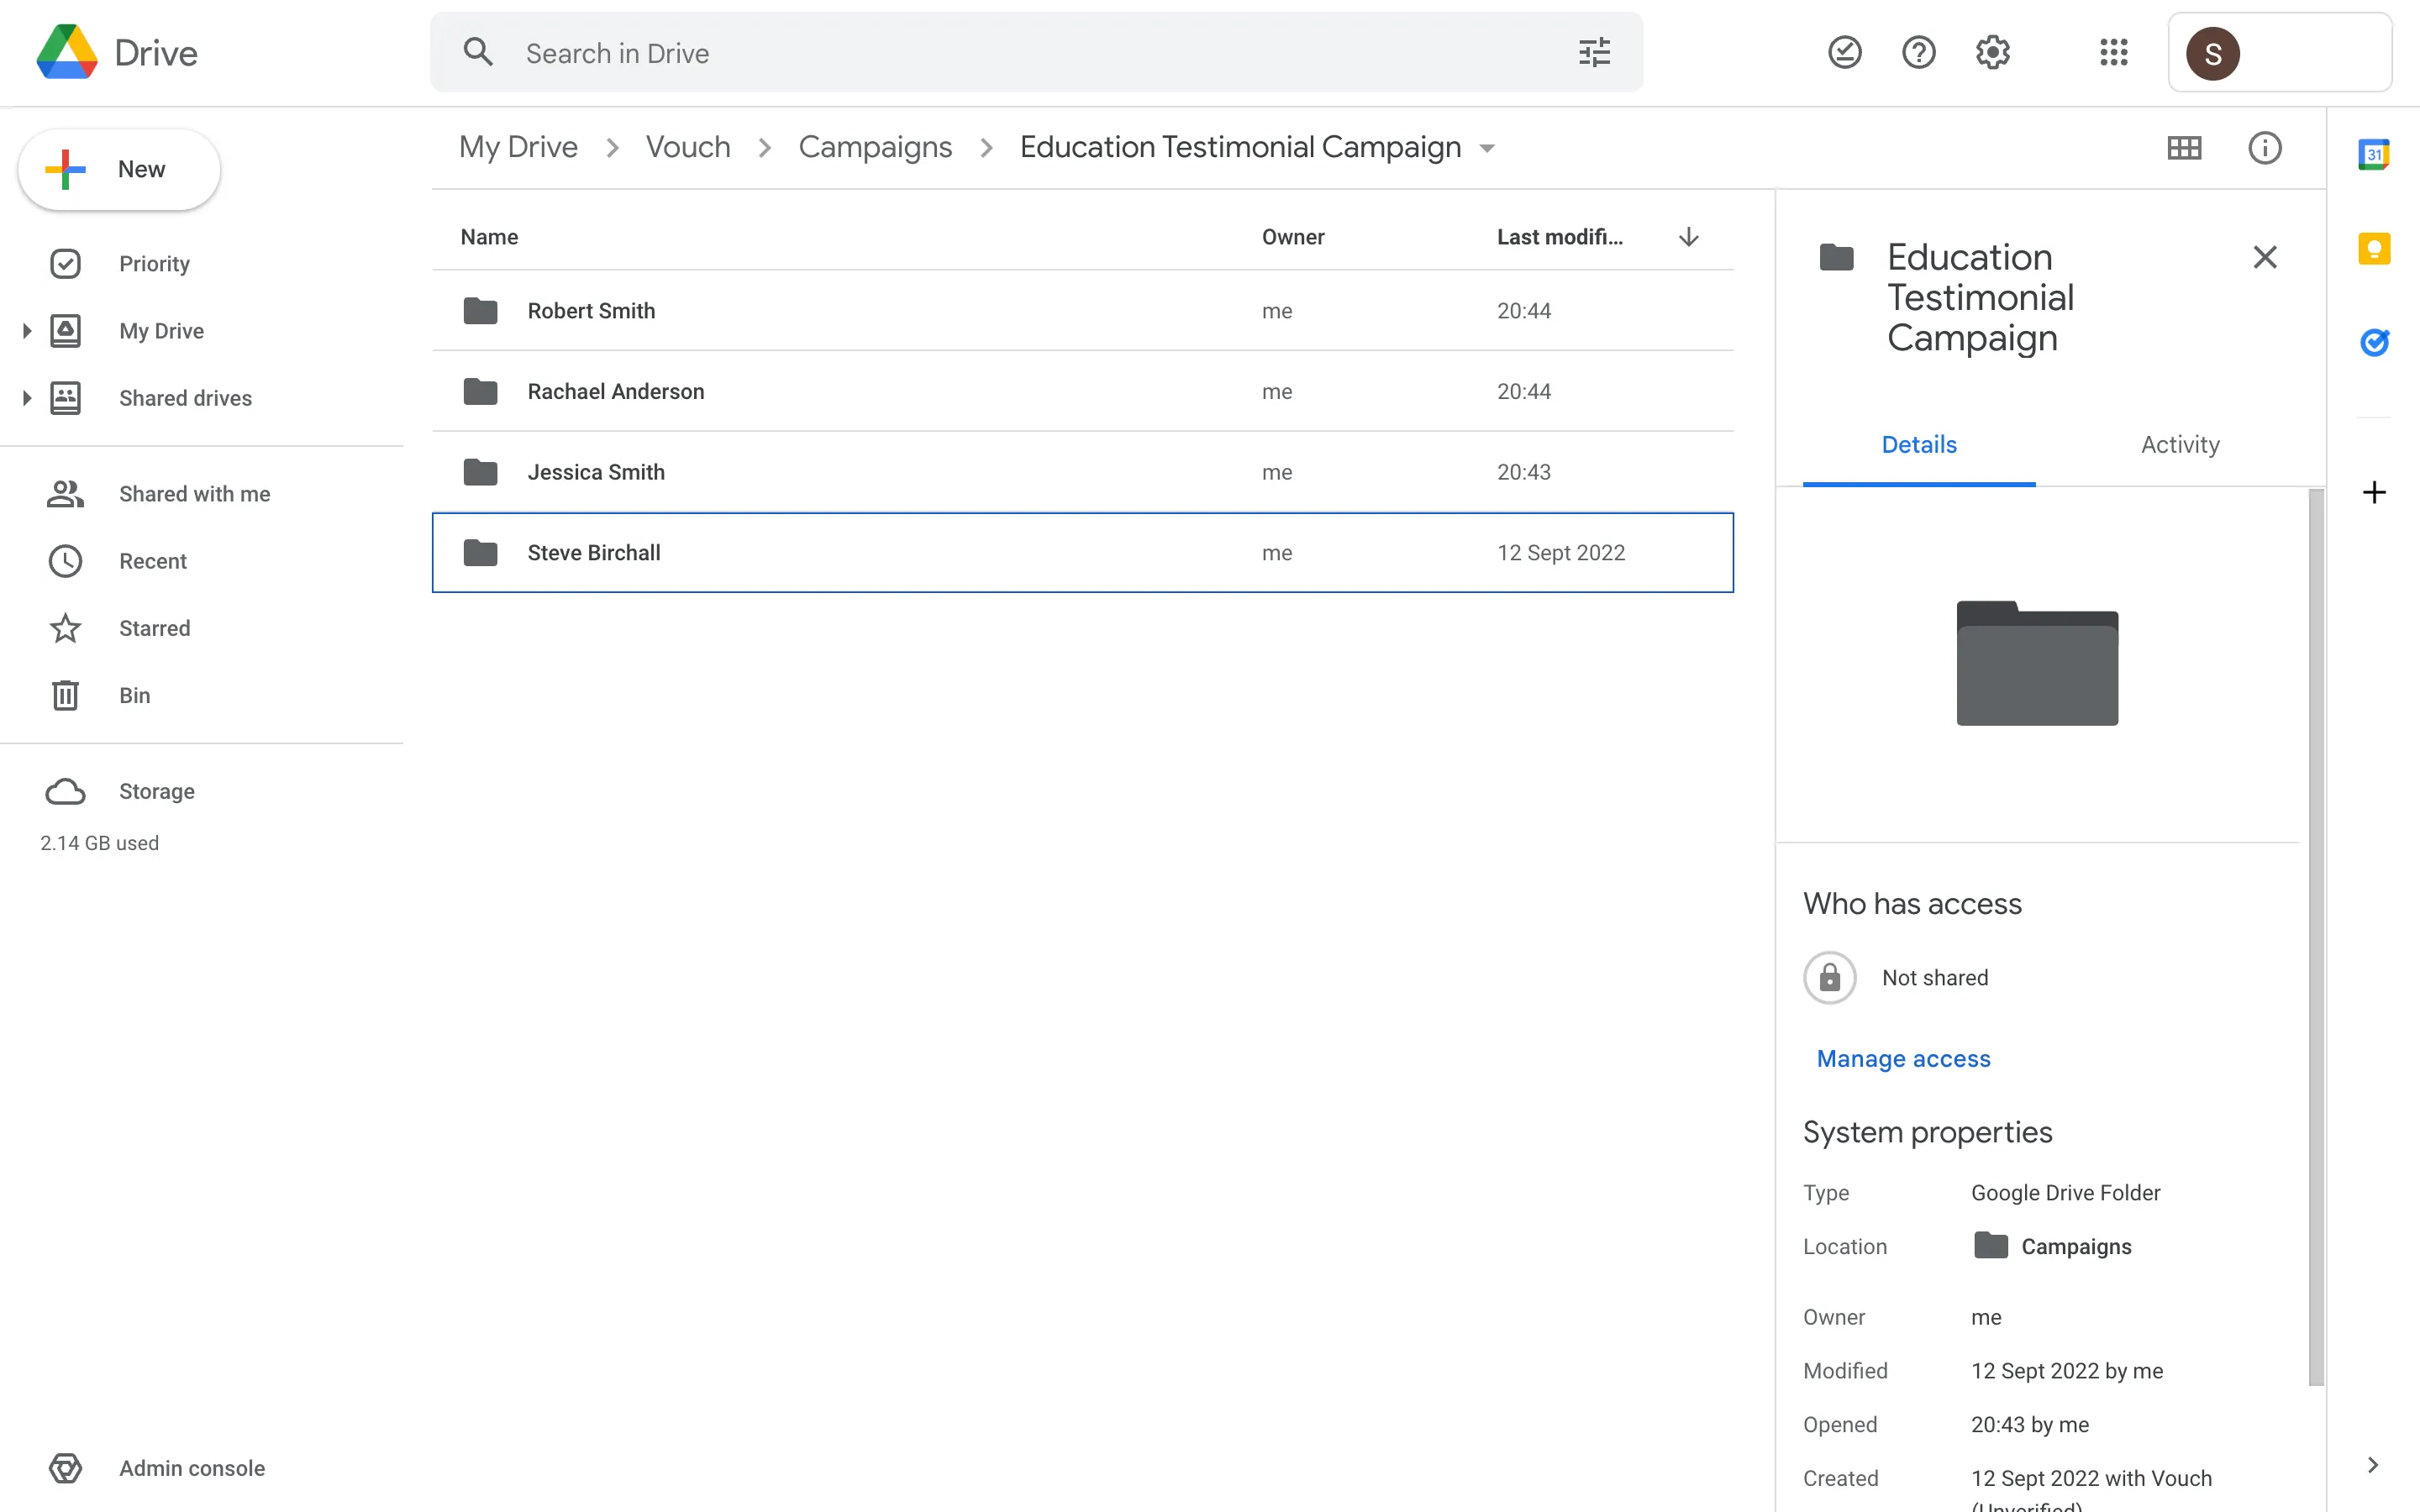Screen dimensions: 2420x1512
Task: Open Education Testimonial Campaign breadcrumb dropdown
Action: [1487, 147]
